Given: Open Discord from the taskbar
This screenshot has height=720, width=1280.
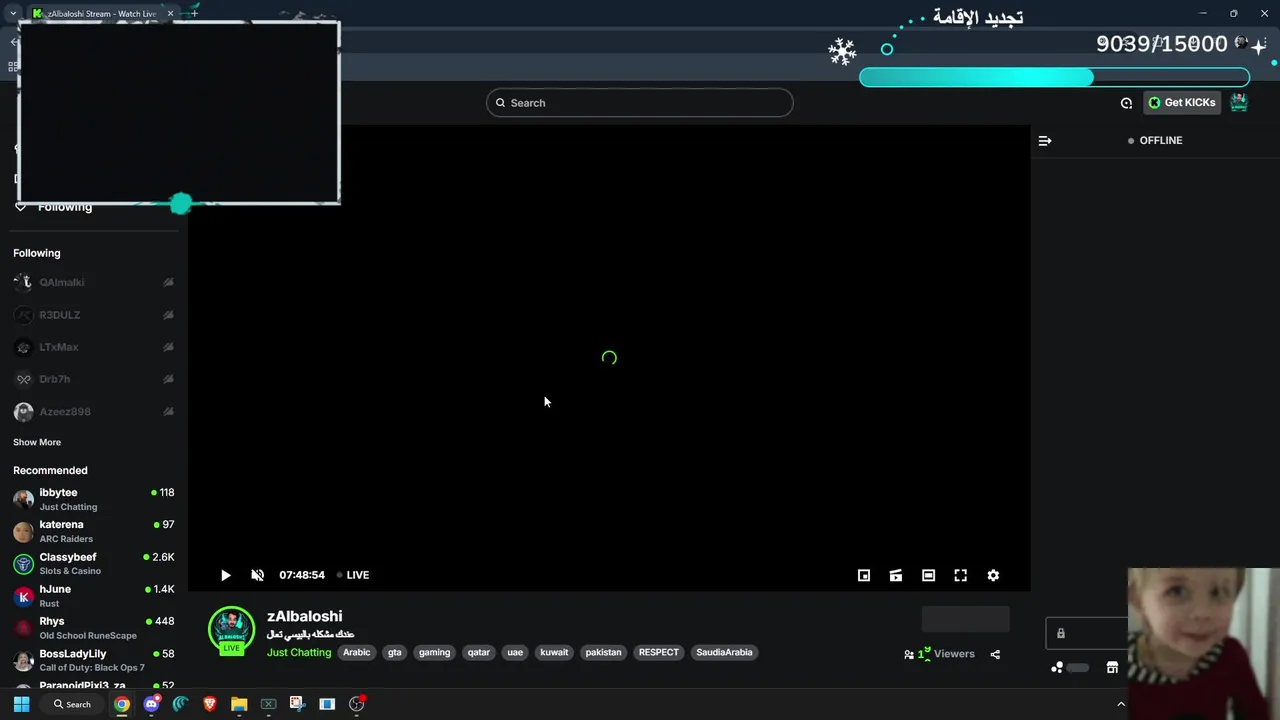Looking at the screenshot, I should 151,704.
